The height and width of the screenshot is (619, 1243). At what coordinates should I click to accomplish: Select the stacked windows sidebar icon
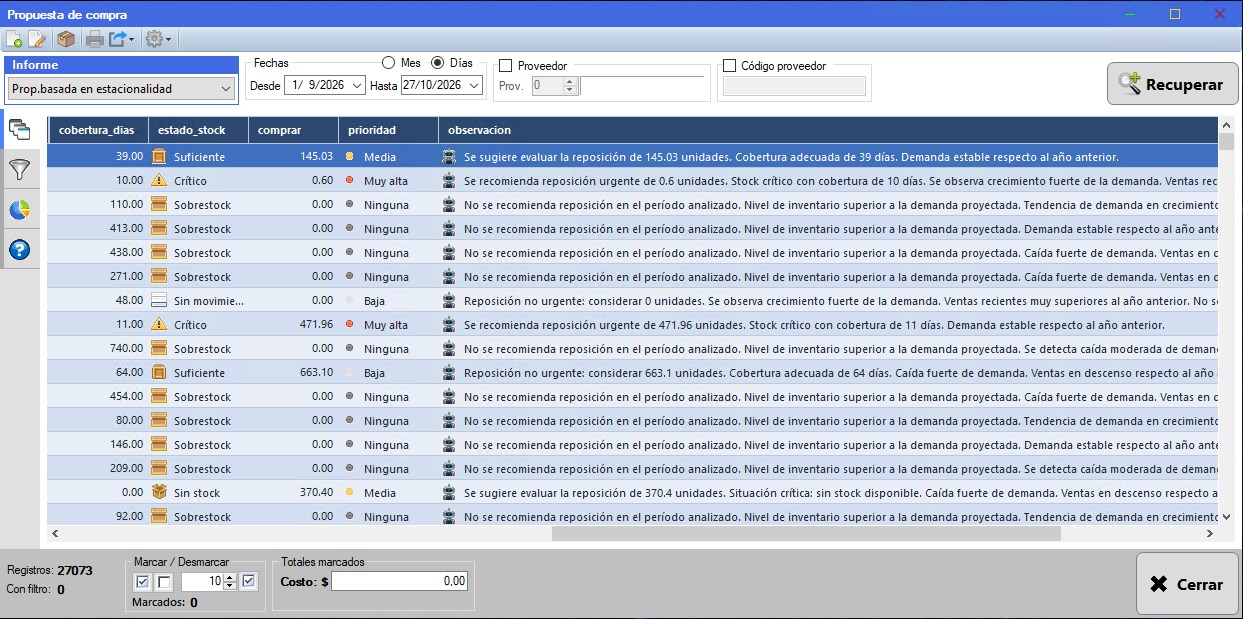tap(19, 129)
